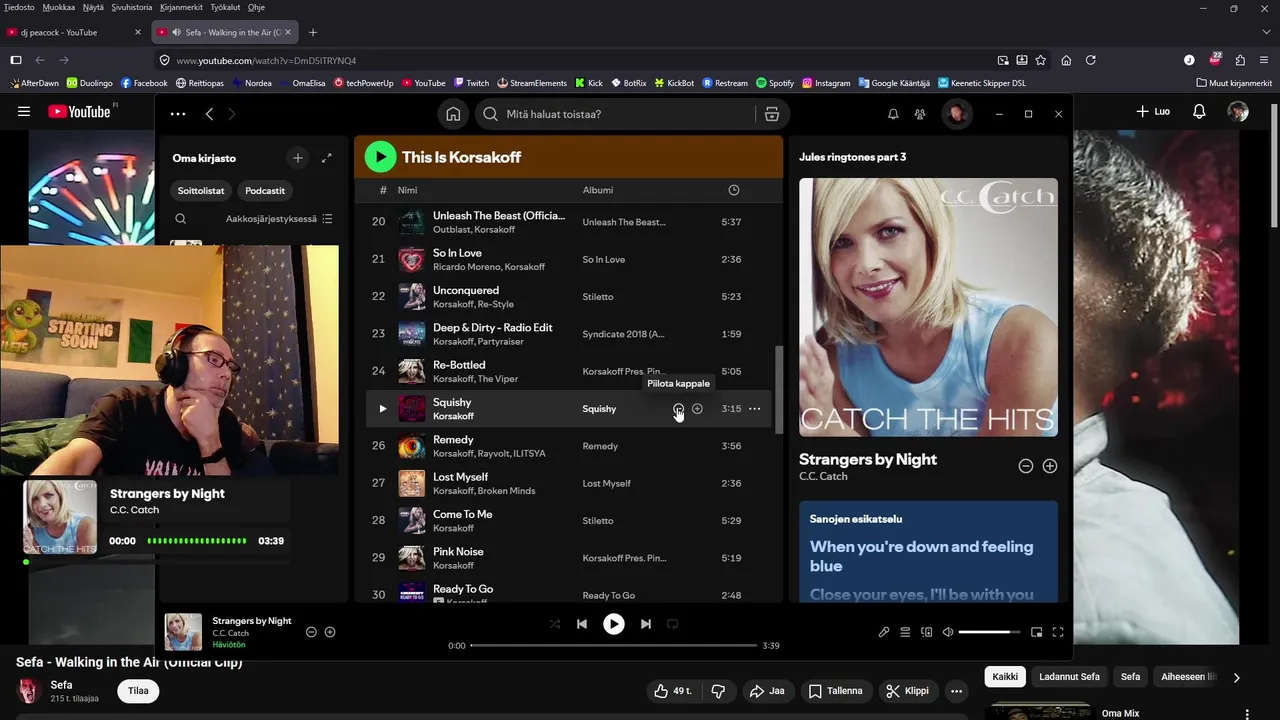Sort tracks by Nimi column header
Screen dimensions: 1280x720
(408, 190)
